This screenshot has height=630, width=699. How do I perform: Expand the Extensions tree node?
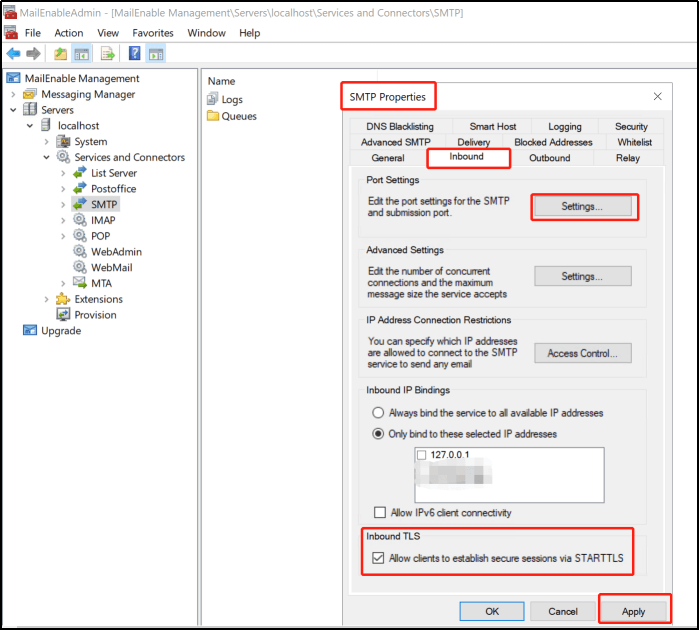(x=46, y=299)
